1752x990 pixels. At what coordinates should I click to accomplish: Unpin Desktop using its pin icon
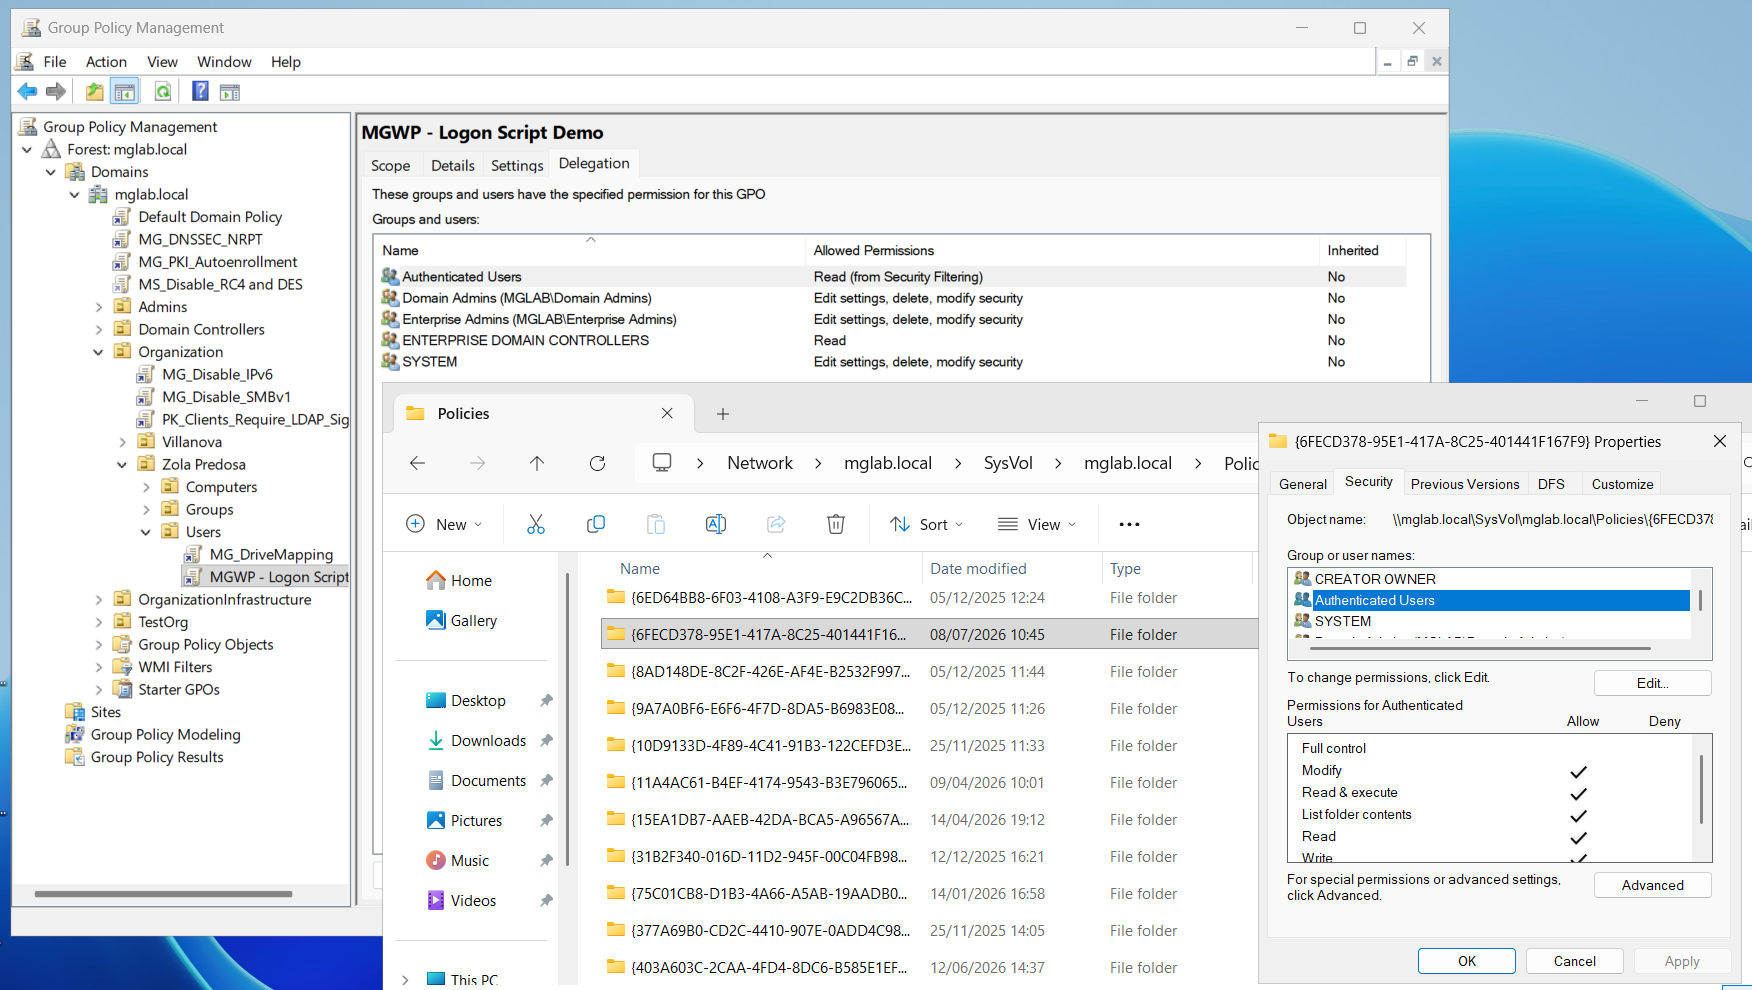[546, 701]
